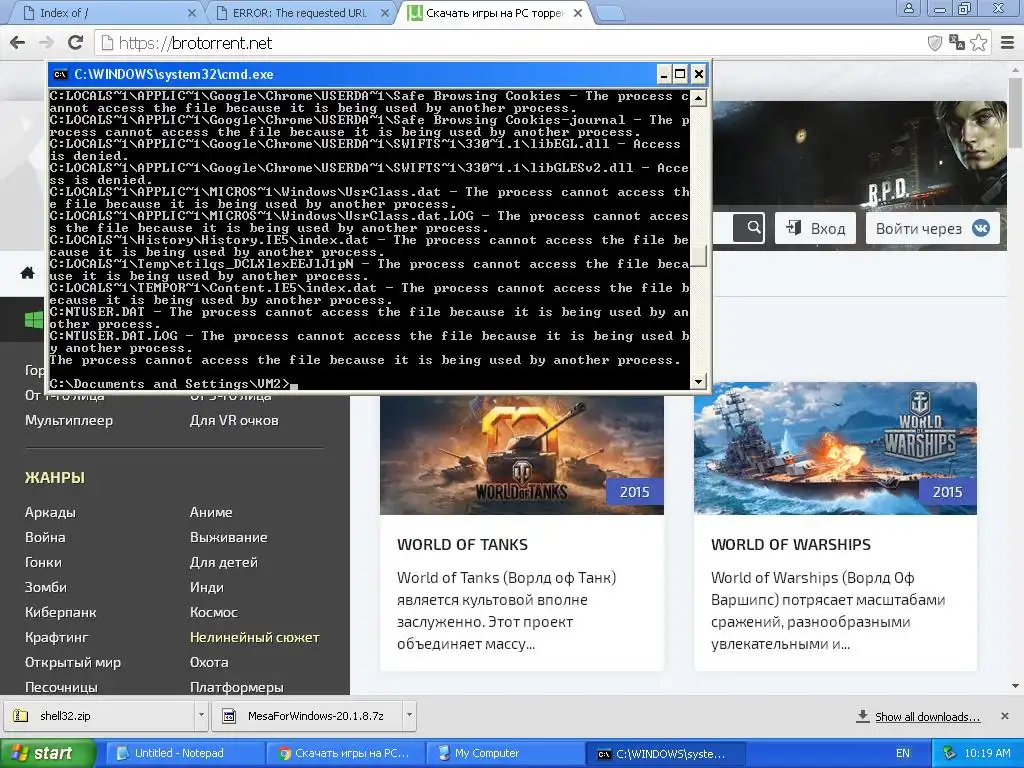Close the Скачать игры на PC tab
Image resolution: width=1024 pixels, height=768 pixels.
point(578,13)
